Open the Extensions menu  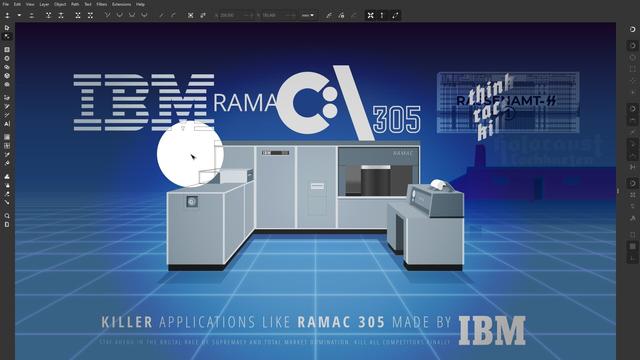click(122, 4)
